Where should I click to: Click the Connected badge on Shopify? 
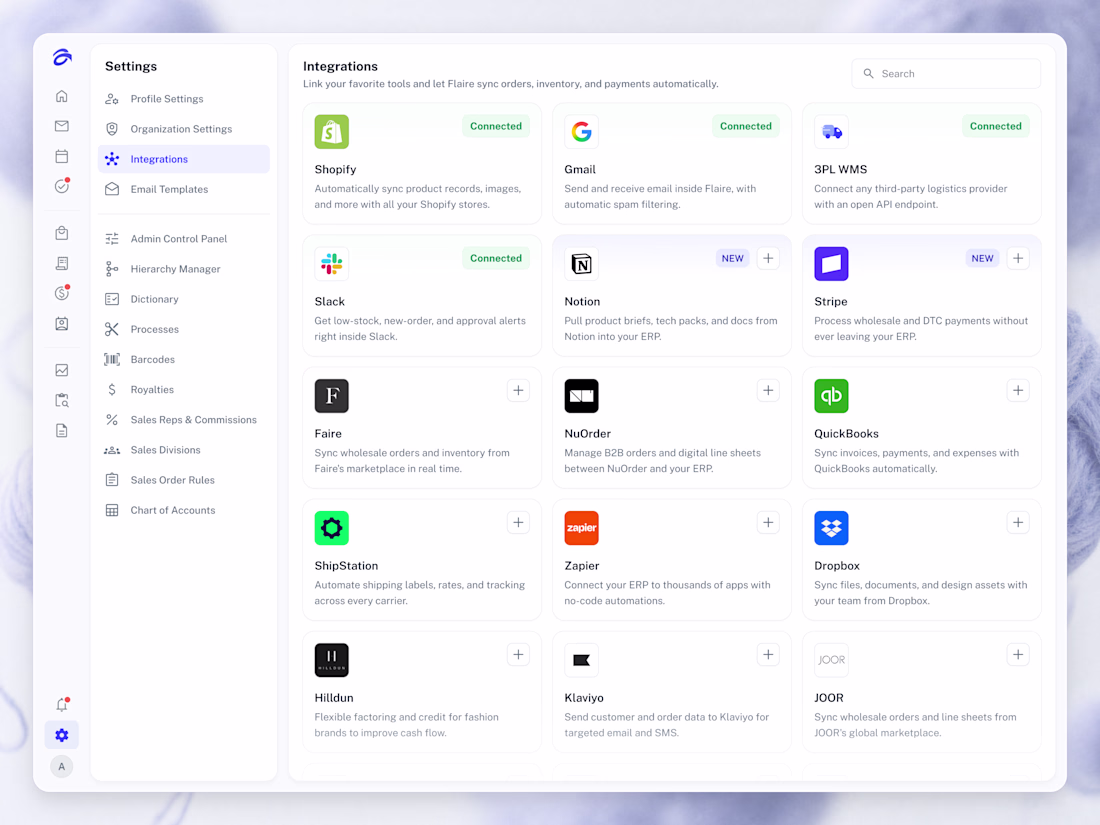[496, 126]
